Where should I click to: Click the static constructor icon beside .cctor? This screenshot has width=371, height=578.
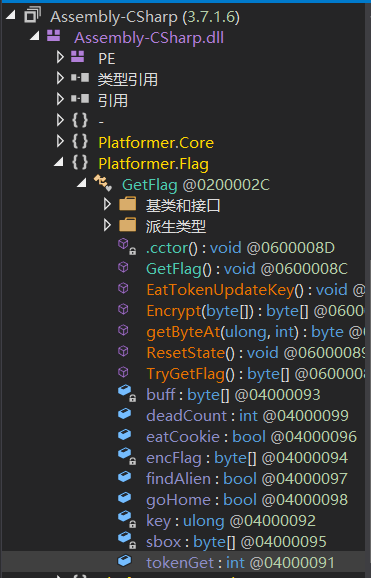tap(126, 246)
